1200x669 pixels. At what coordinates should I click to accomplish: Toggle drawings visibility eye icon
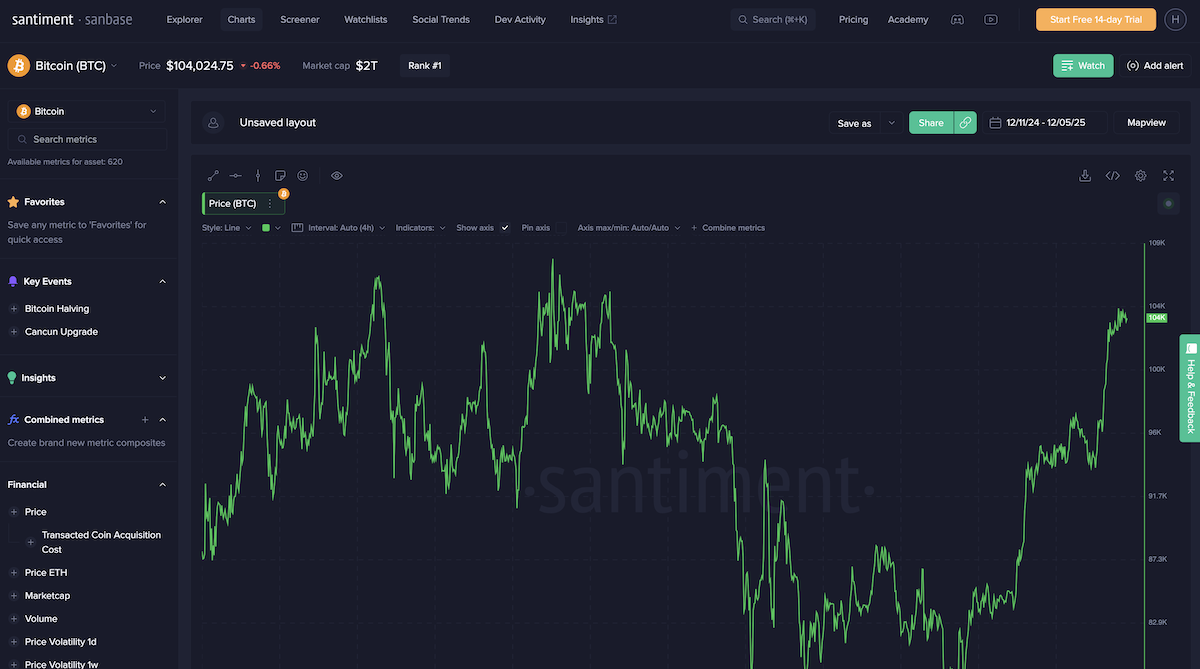coord(337,176)
